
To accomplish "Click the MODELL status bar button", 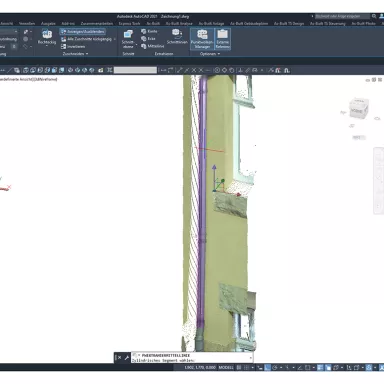I will click(x=226, y=367).
